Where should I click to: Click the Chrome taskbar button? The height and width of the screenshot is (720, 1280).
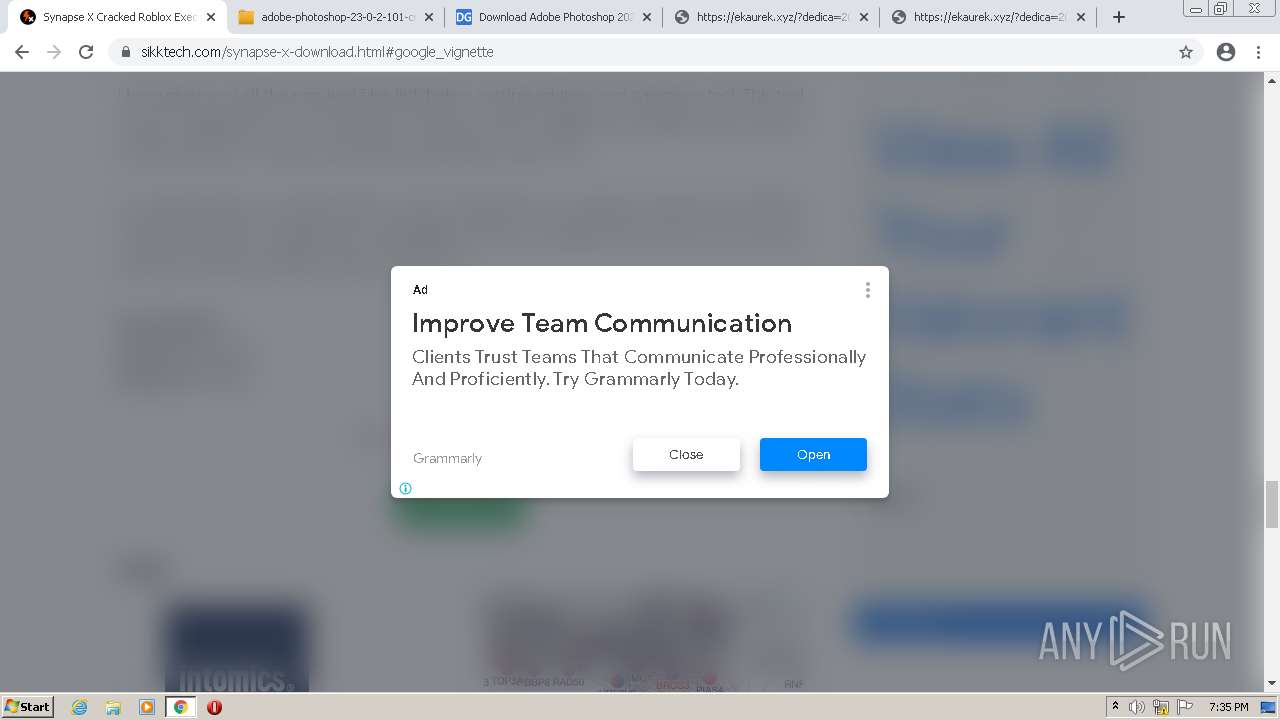tap(180, 707)
